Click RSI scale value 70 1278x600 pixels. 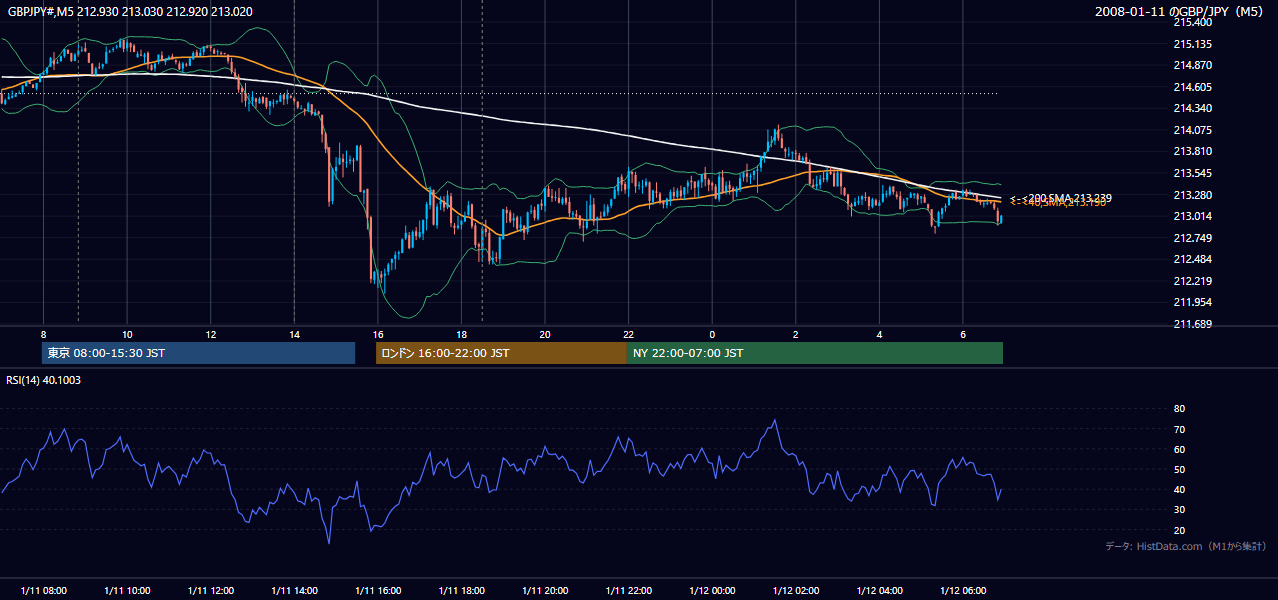(x=1179, y=429)
